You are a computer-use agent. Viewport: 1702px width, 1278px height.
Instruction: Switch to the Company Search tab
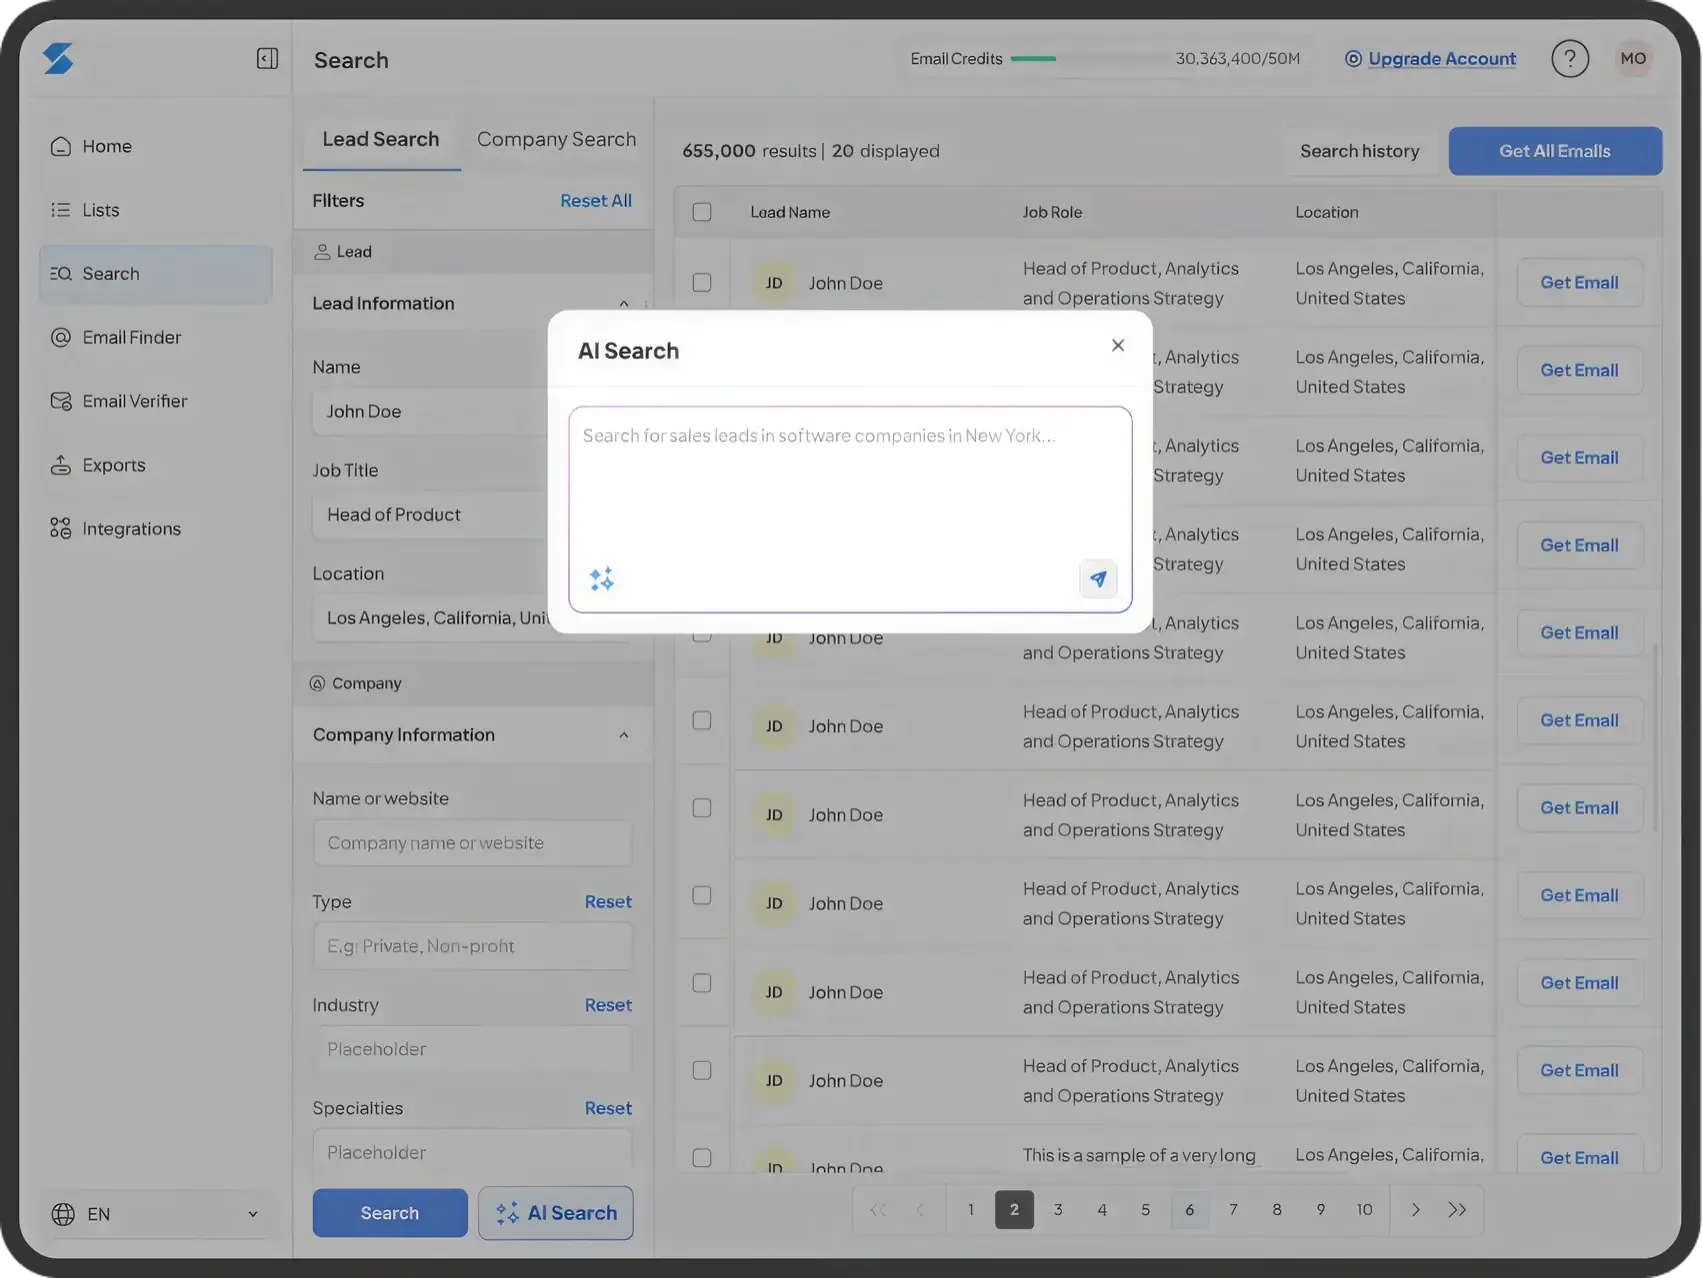(556, 139)
